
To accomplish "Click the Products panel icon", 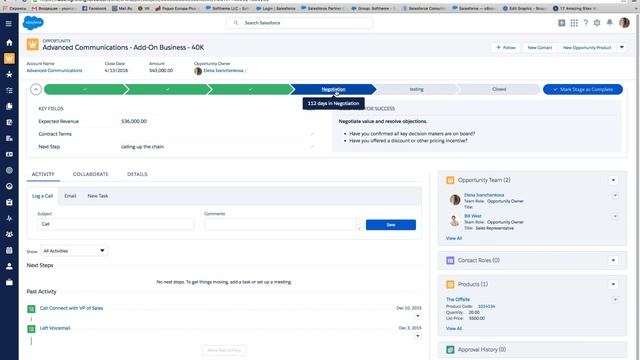I will click(450, 284).
